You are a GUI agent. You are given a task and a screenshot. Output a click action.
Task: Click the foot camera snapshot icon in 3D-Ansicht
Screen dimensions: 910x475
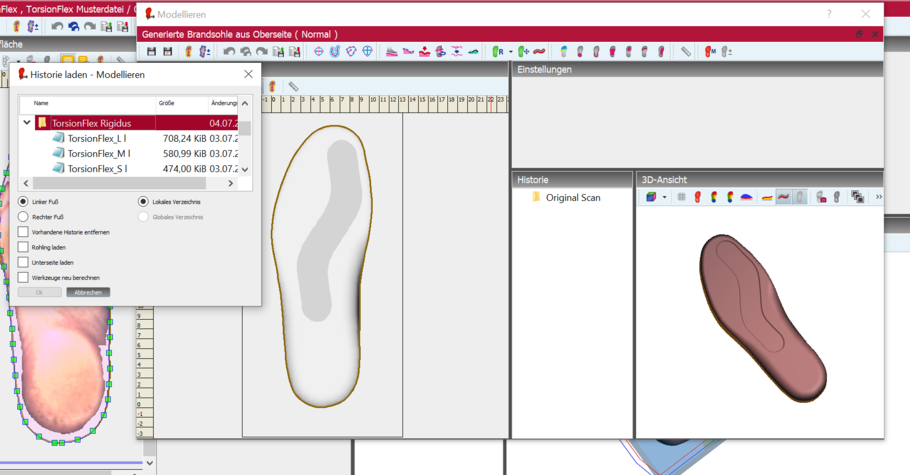(x=821, y=197)
